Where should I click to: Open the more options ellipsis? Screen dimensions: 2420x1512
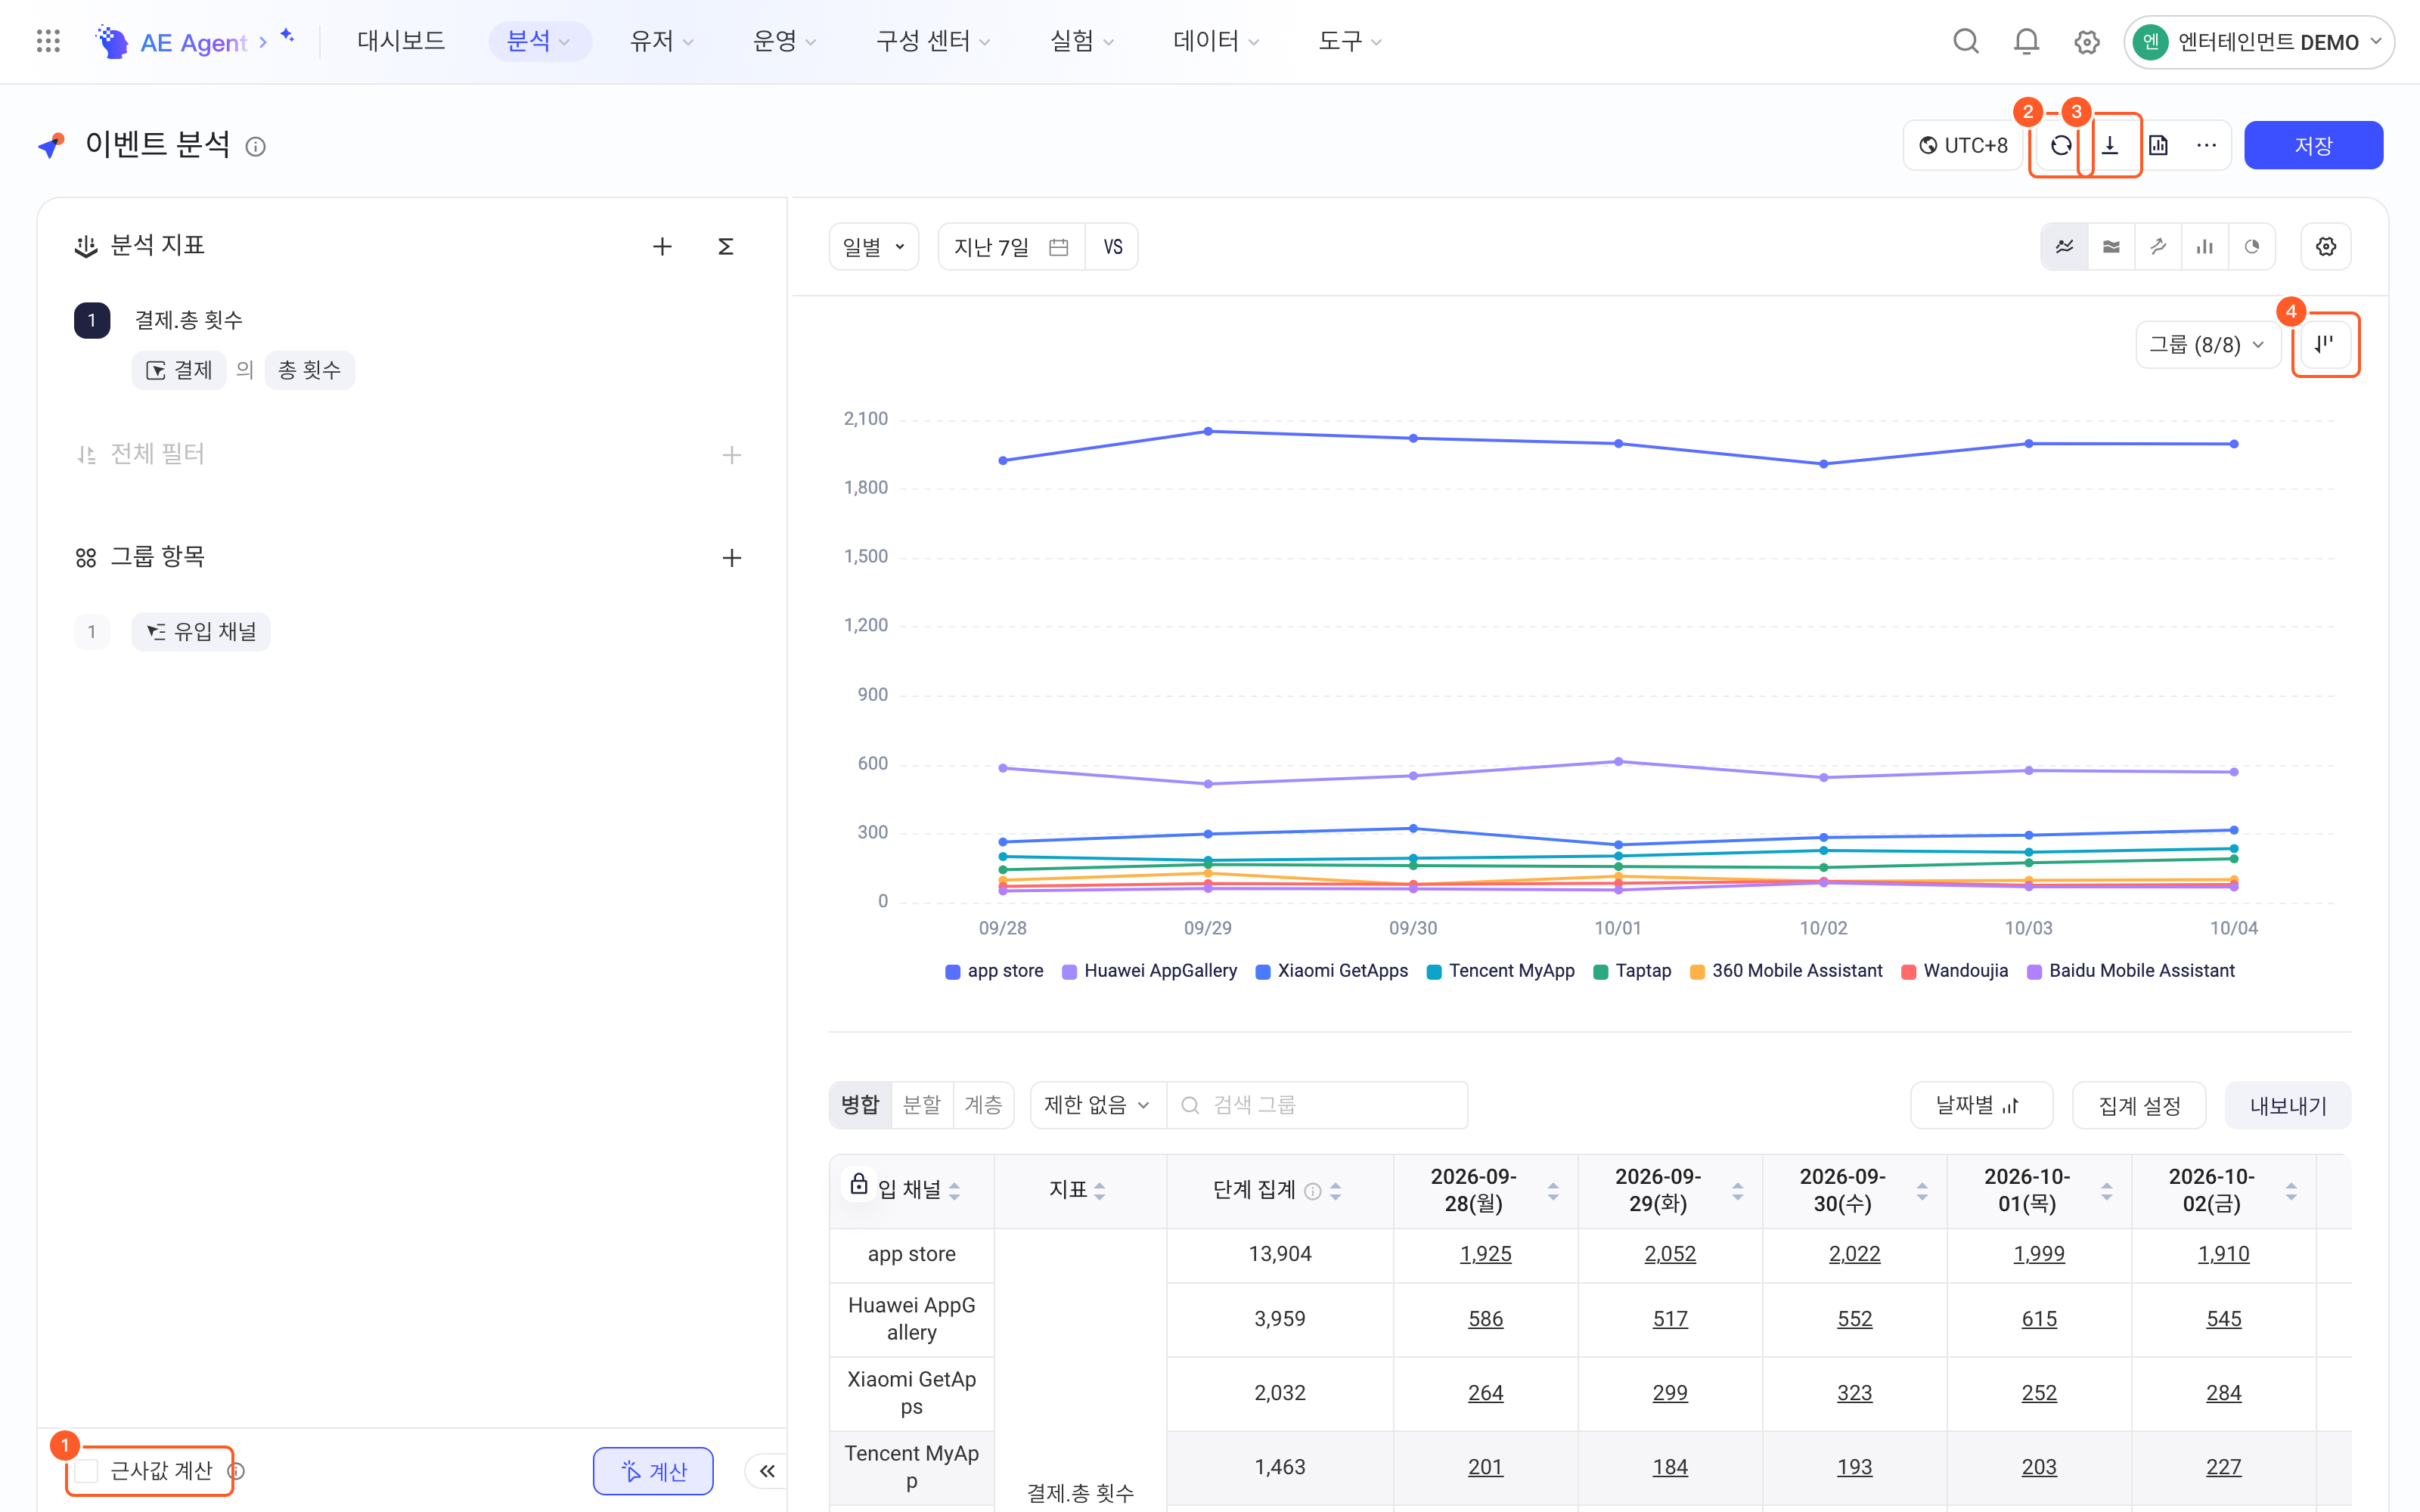[x=2206, y=146]
